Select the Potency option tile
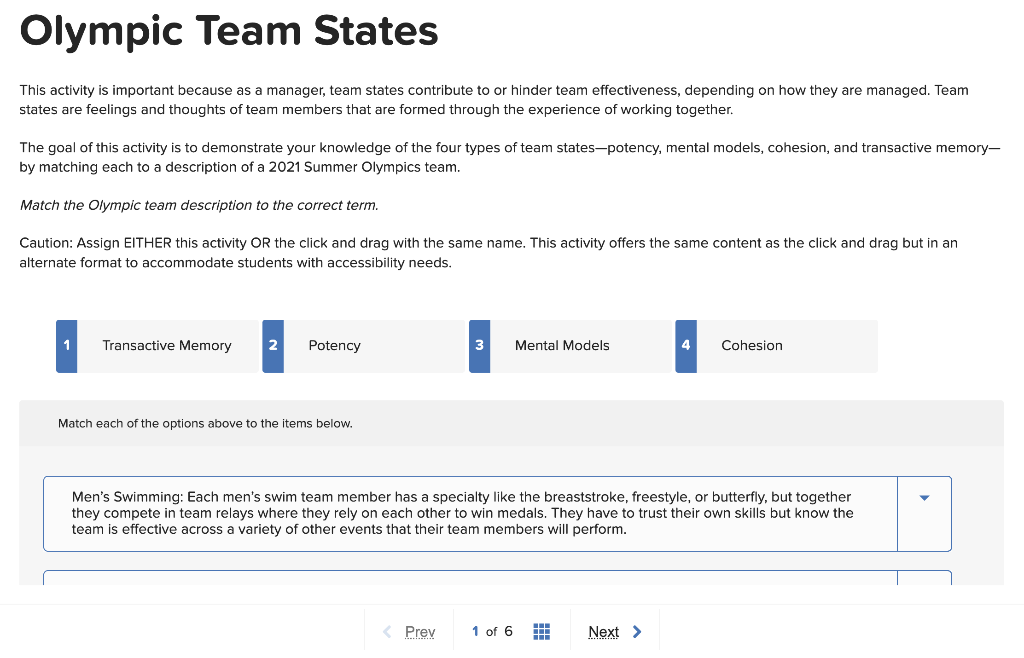 (334, 345)
